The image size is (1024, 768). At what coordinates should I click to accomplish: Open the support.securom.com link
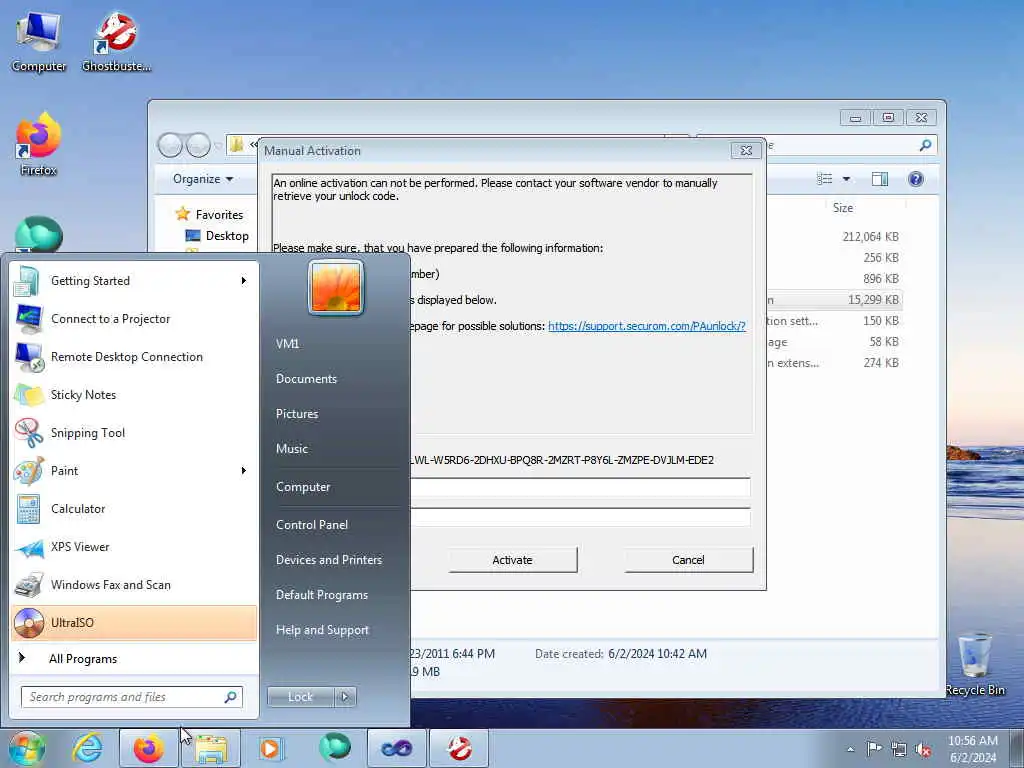[x=647, y=326]
